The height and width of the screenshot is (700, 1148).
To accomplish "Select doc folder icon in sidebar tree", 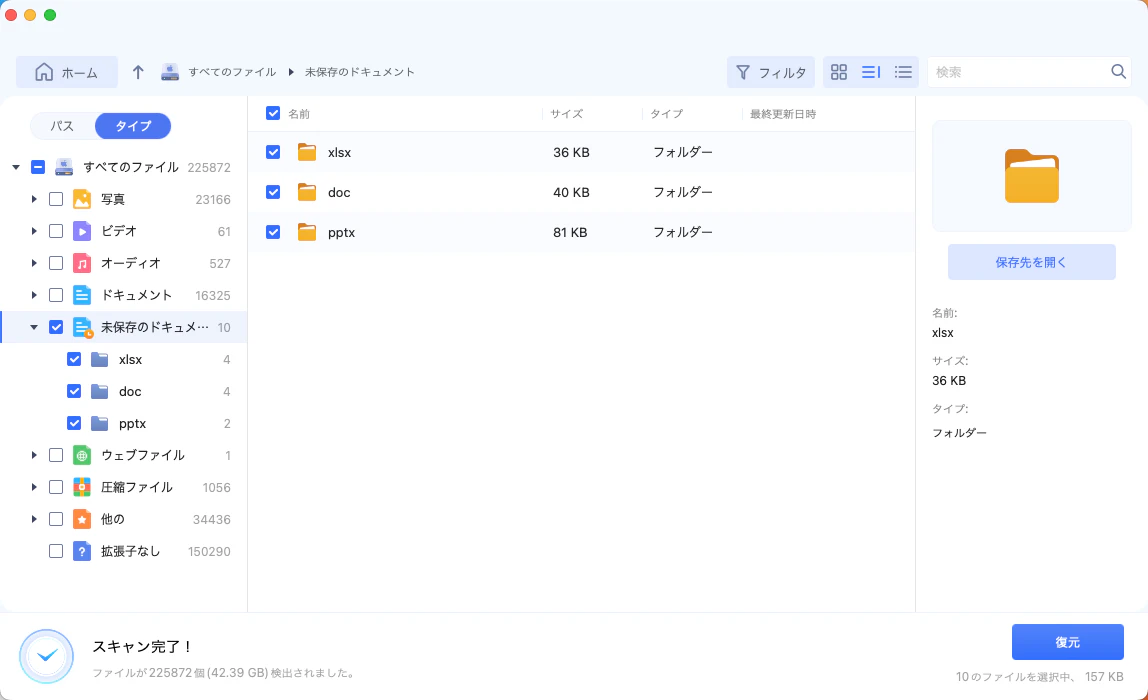I will [x=100, y=391].
